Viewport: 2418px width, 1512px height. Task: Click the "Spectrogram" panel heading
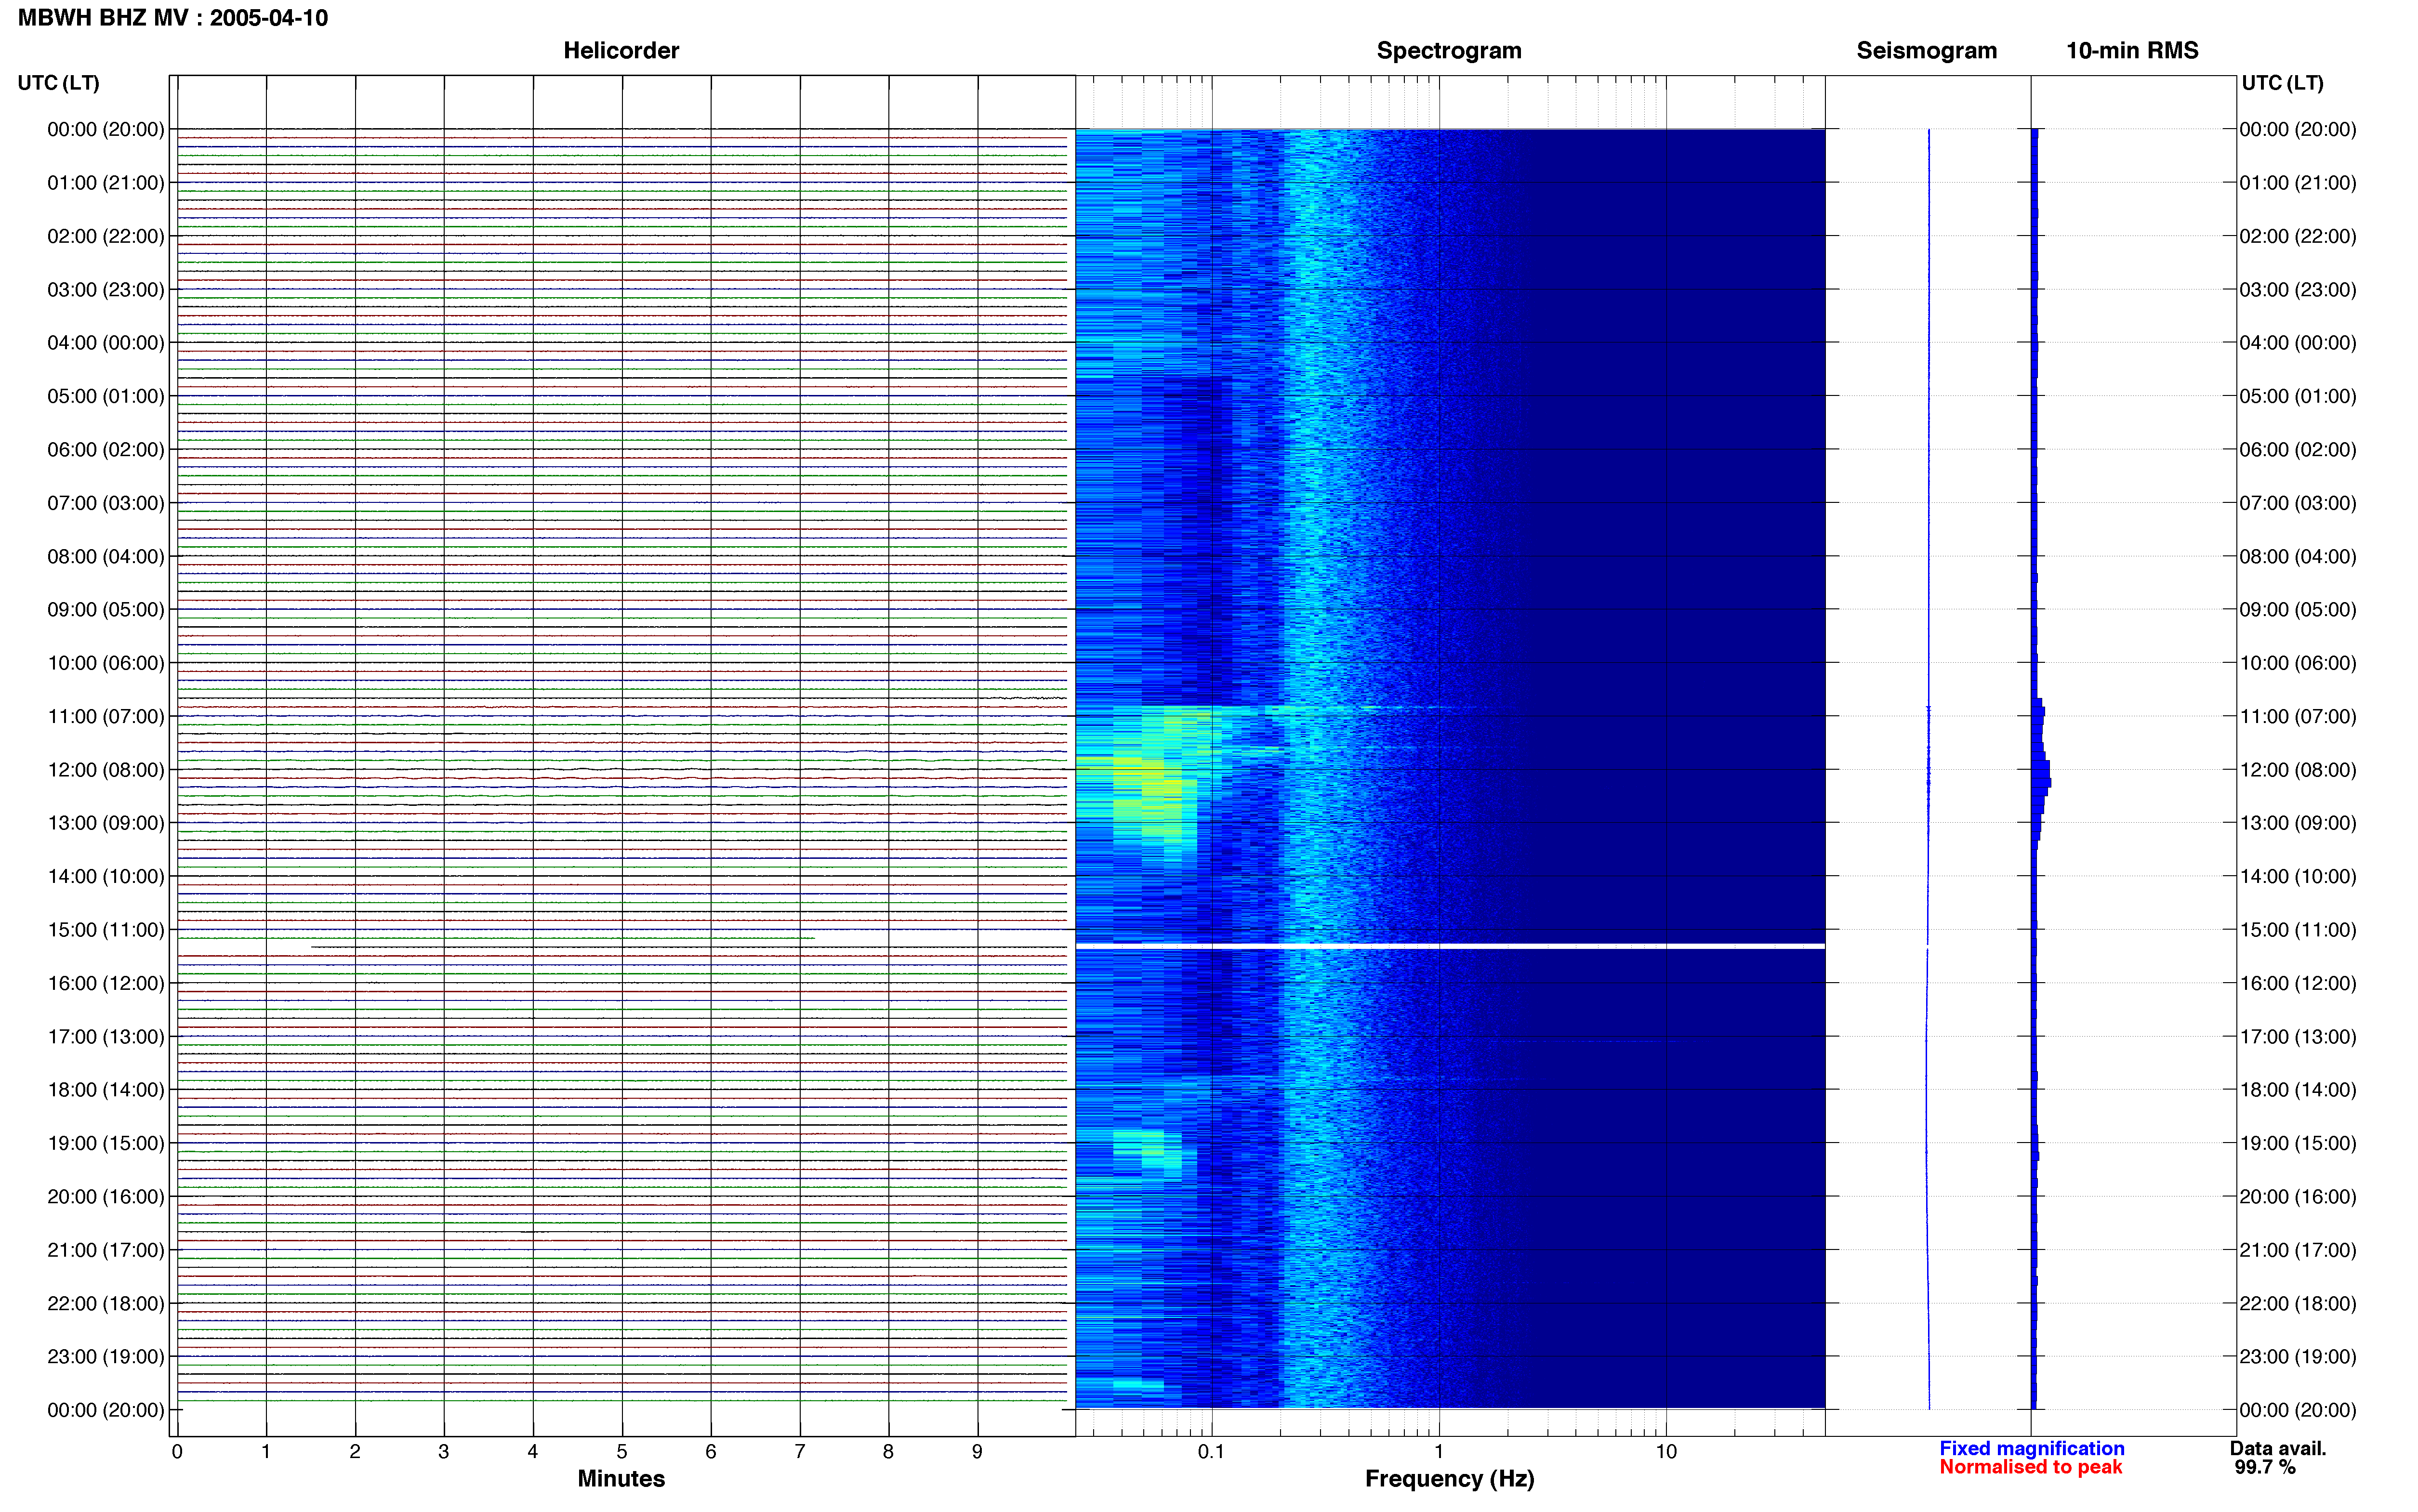pyautogui.click(x=1449, y=50)
